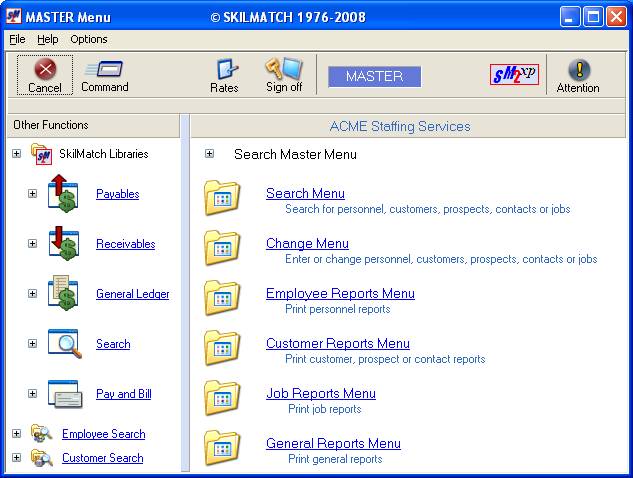The image size is (633, 478).
Task: Expand the General Ledger tree node
Action: click(32, 294)
